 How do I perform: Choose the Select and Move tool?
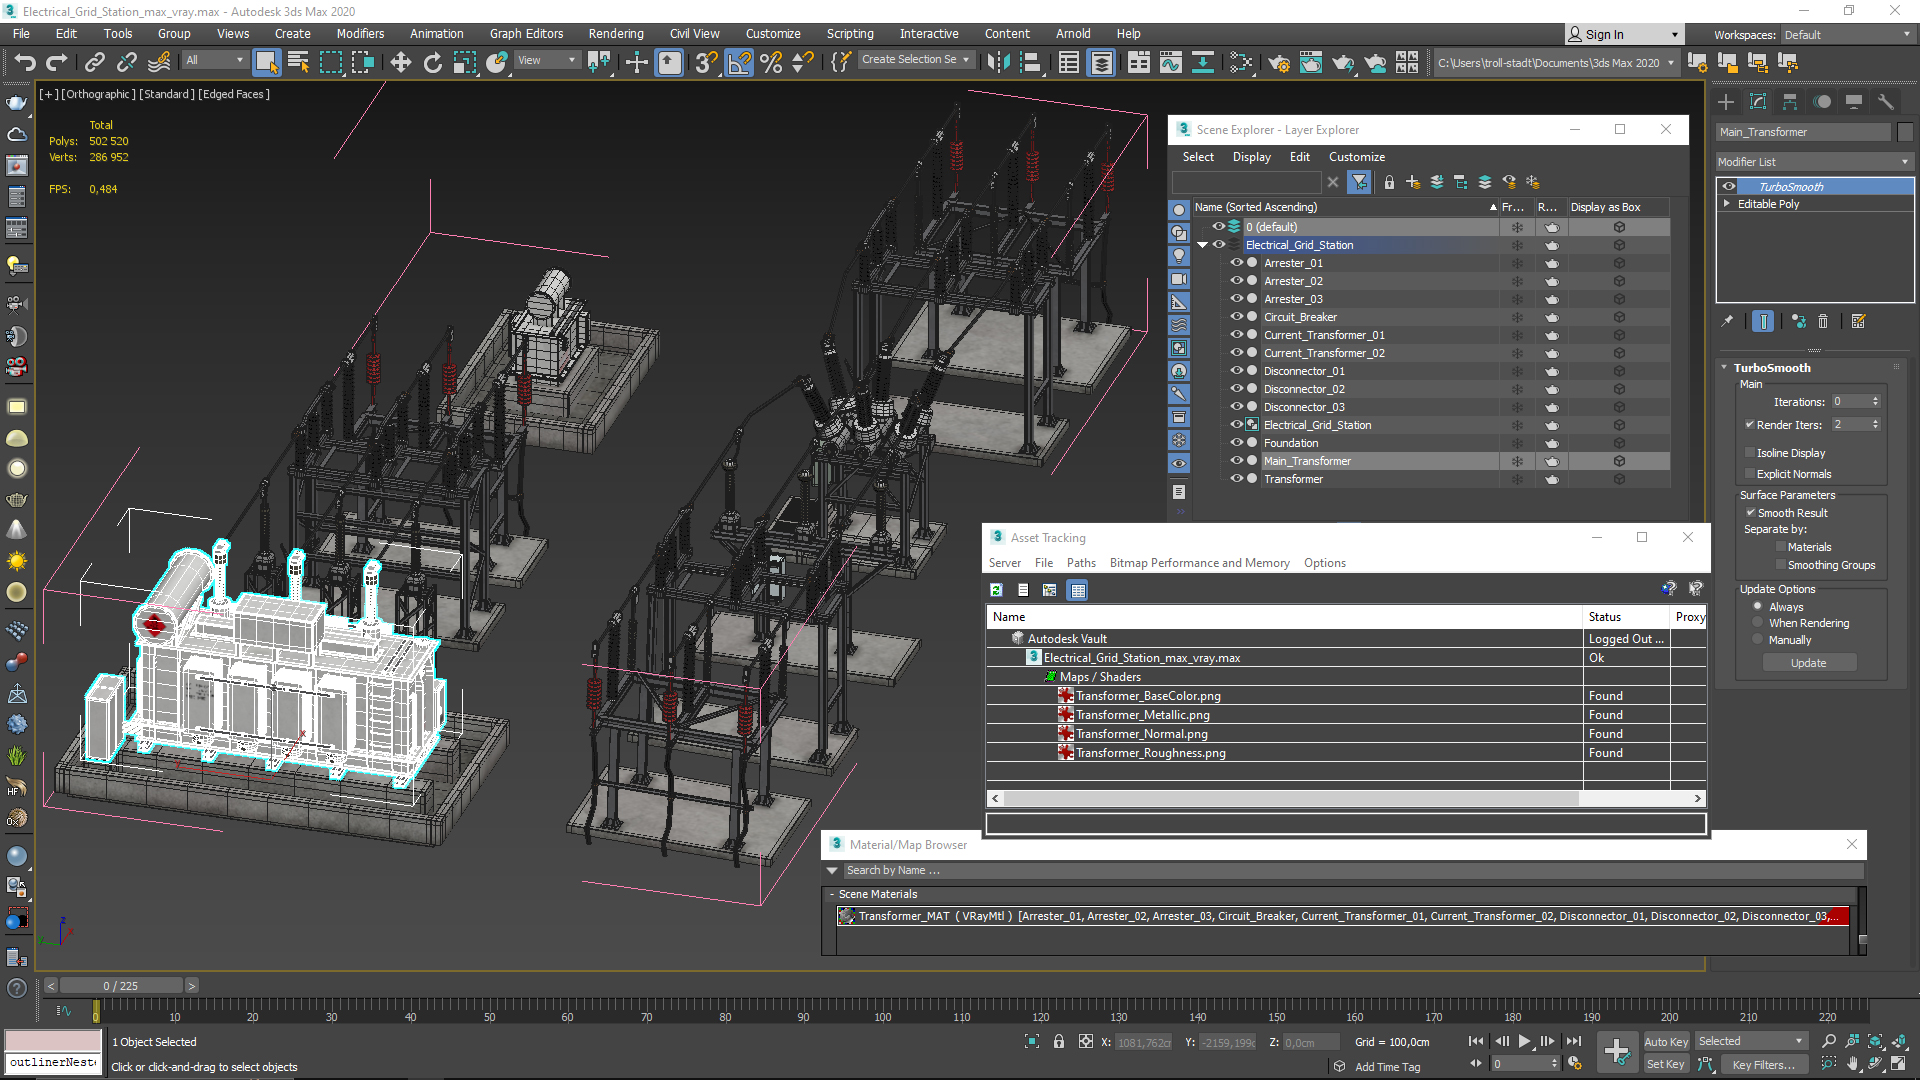click(x=400, y=62)
